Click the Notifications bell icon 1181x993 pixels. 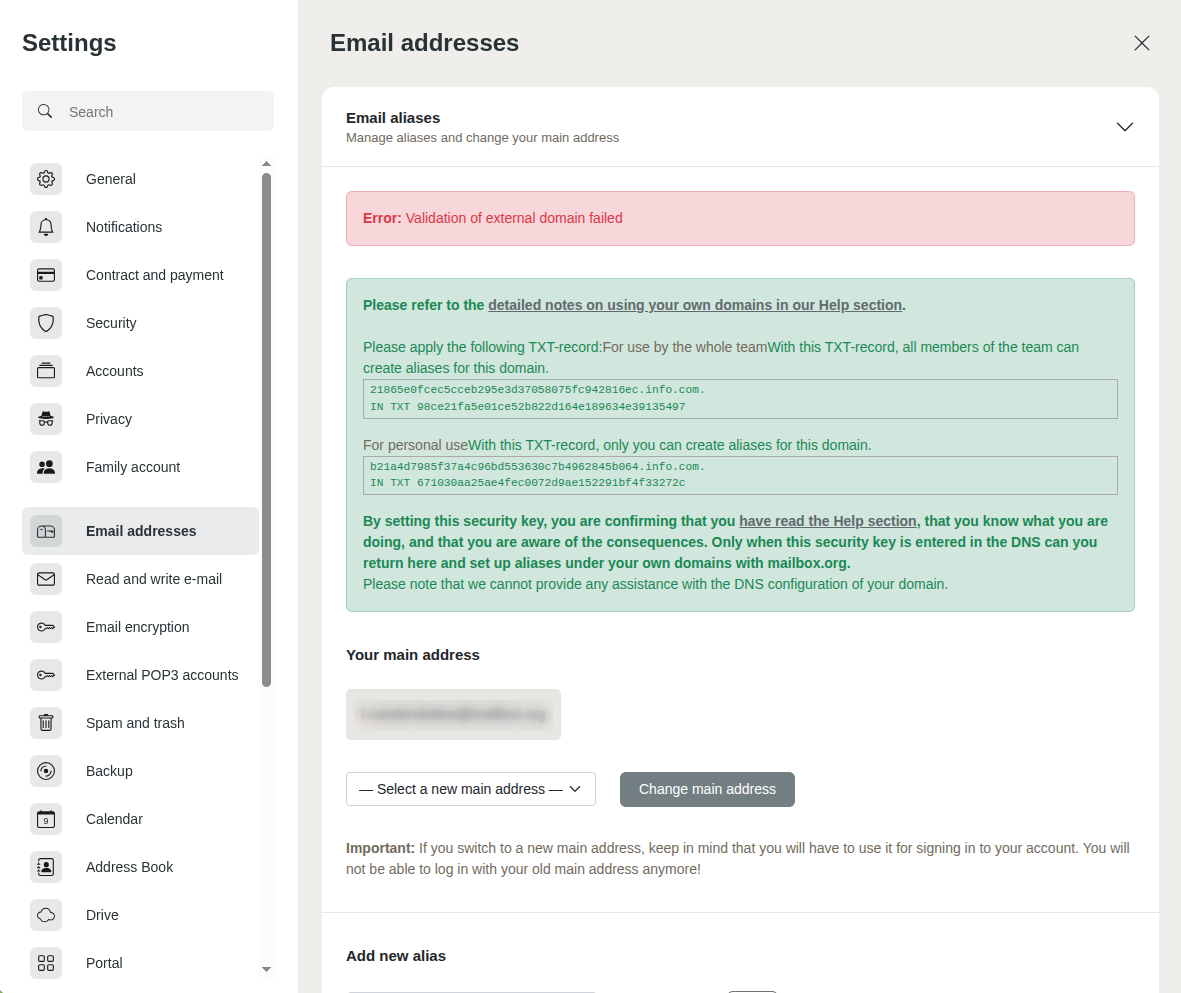click(46, 227)
